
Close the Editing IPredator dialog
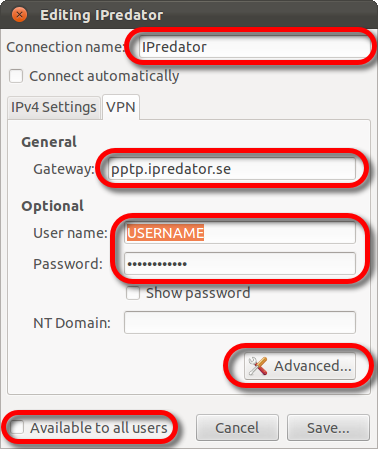click(19, 15)
